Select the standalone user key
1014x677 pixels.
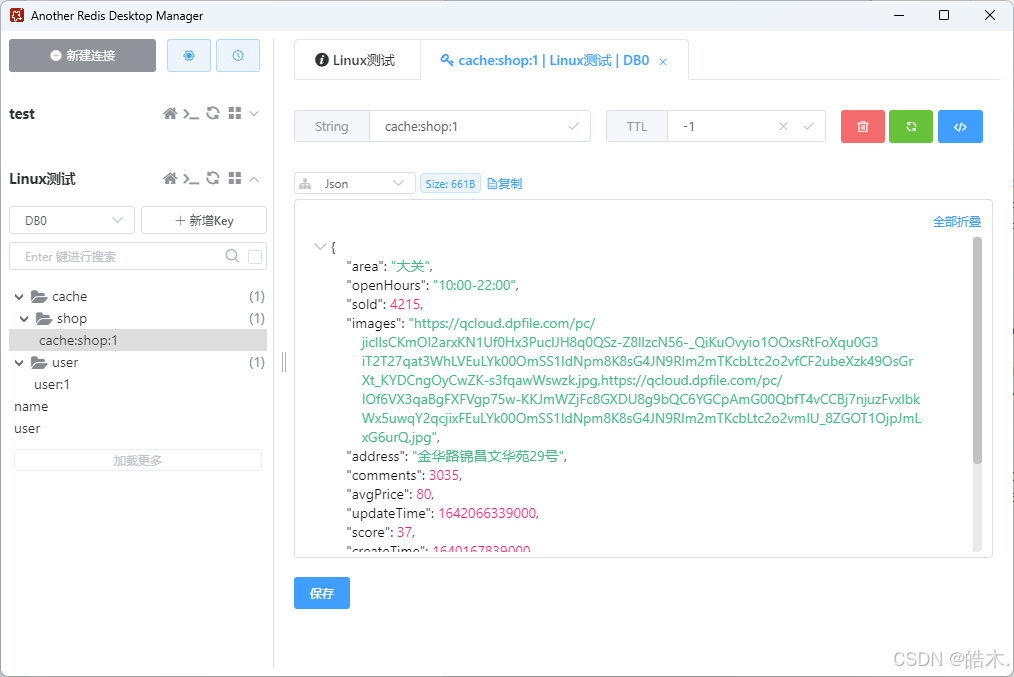click(x=27, y=429)
